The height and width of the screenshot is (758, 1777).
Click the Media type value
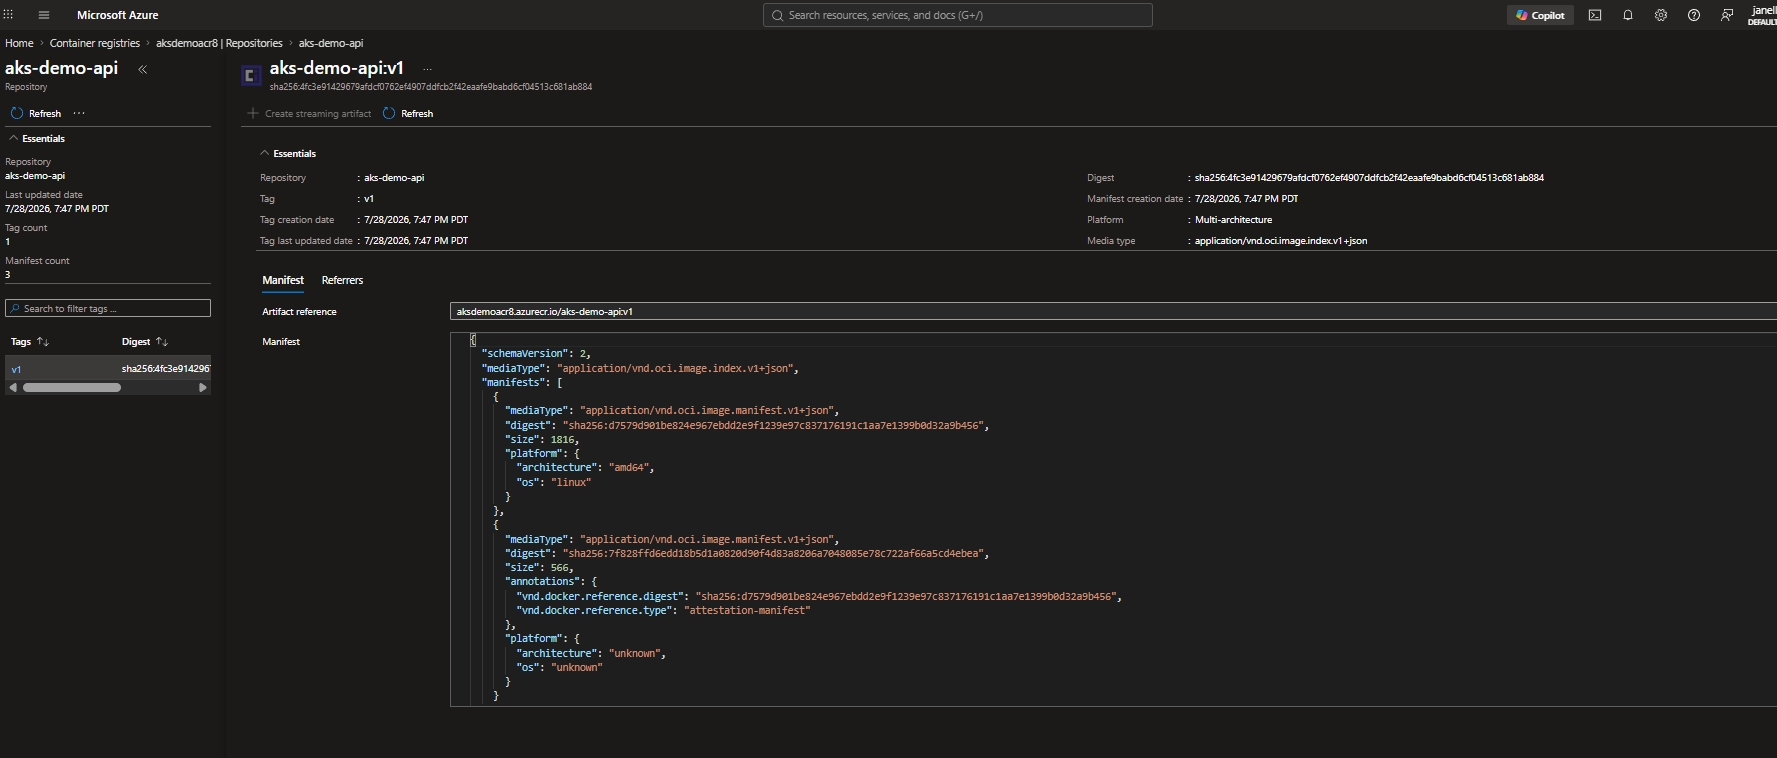pos(1280,241)
